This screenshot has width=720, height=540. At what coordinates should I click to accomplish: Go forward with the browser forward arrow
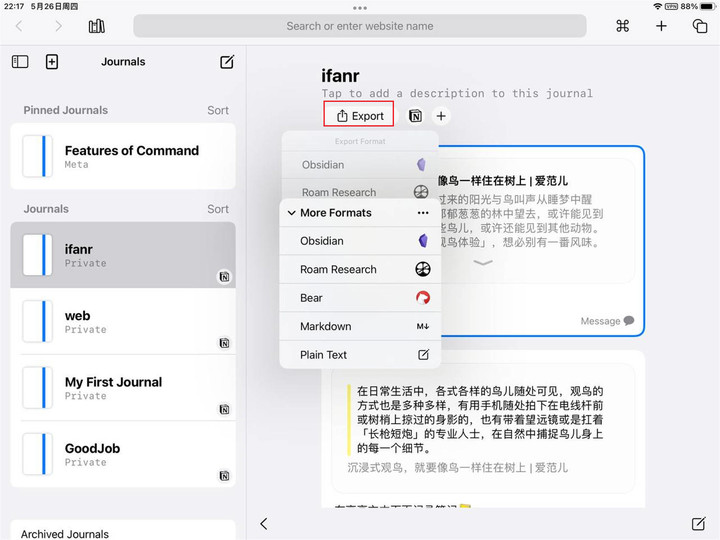click(x=58, y=26)
